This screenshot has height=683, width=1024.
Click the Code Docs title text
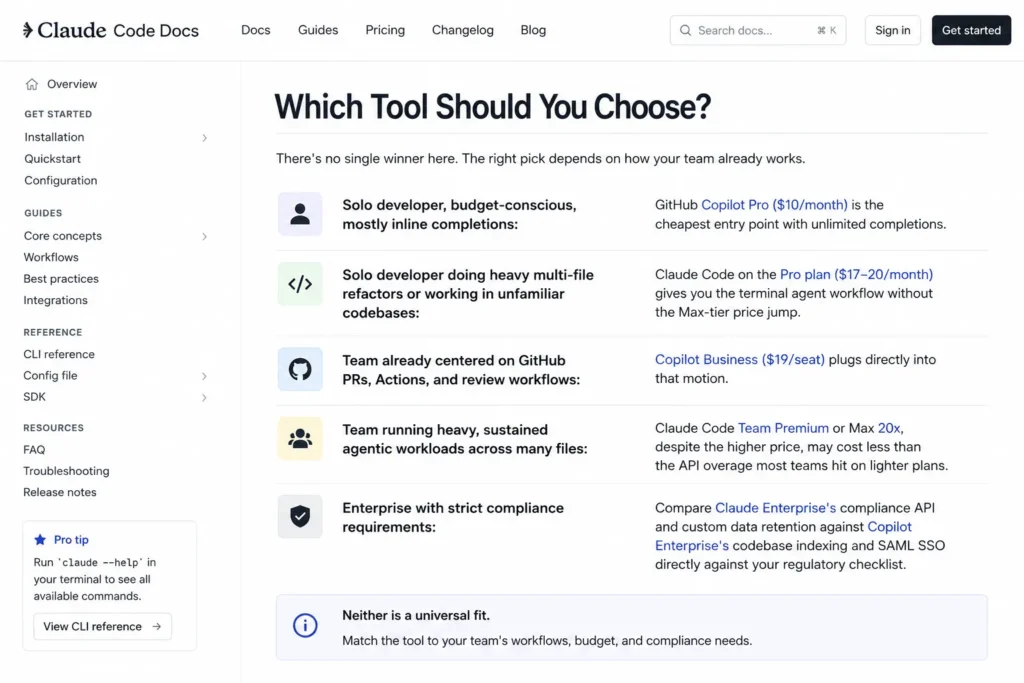click(x=155, y=31)
